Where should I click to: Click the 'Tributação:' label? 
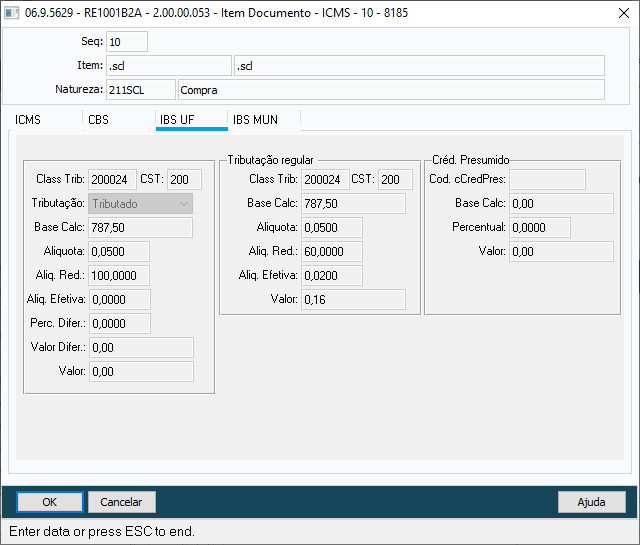click(x=58, y=203)
